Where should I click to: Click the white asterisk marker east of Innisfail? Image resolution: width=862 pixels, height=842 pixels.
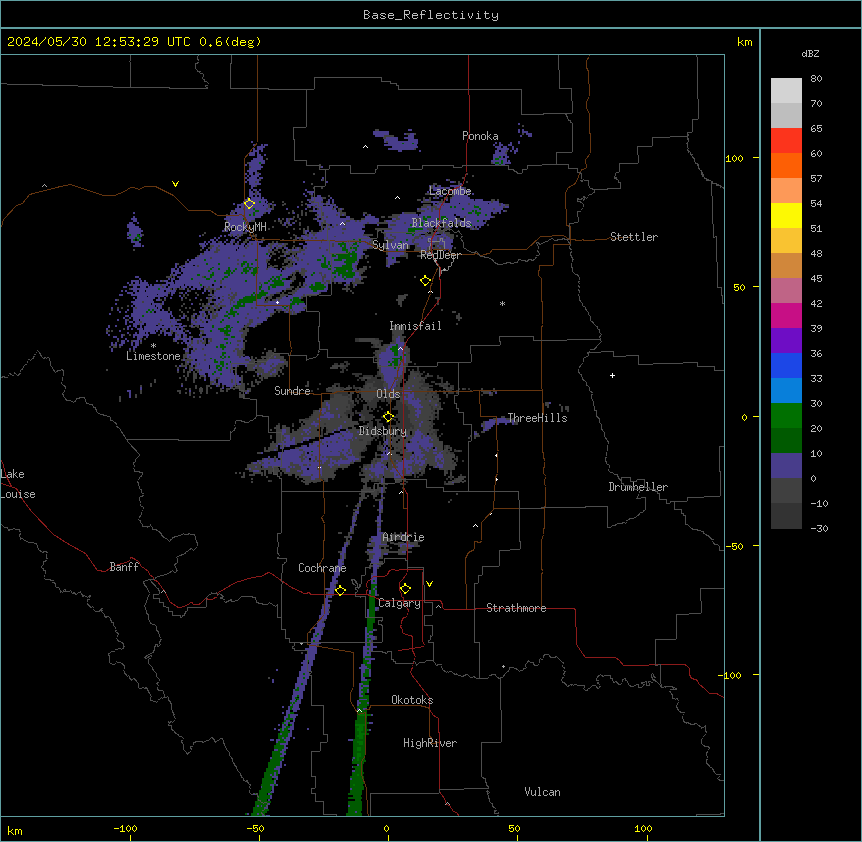point(502,303)
